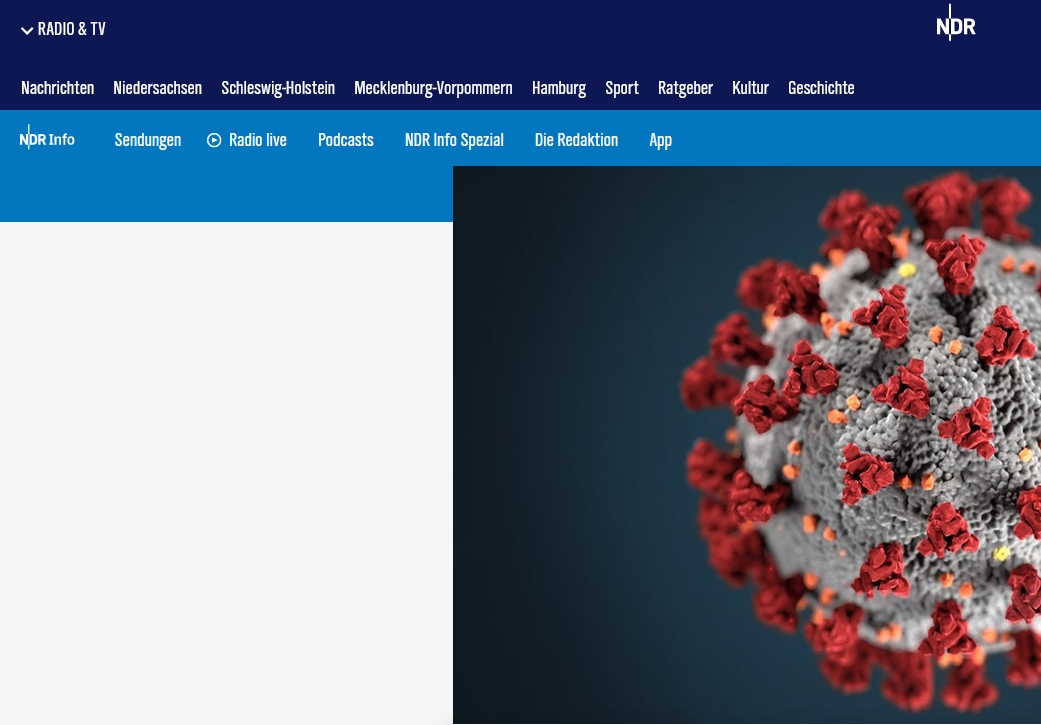The height and width of the screenshot is (725, 1041).
Task: Open the Podcasts page
Action: tap(346, 140)
